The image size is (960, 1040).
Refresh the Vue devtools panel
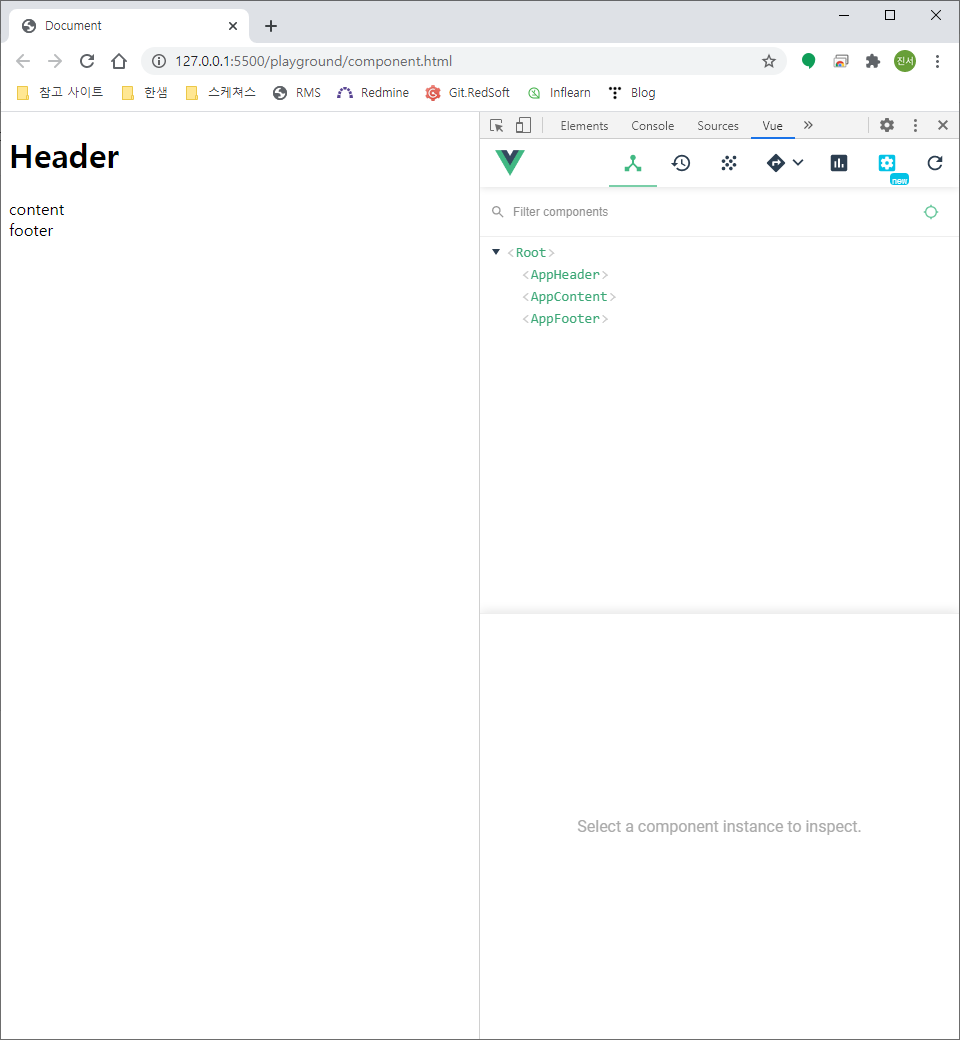tap(935, 163)
